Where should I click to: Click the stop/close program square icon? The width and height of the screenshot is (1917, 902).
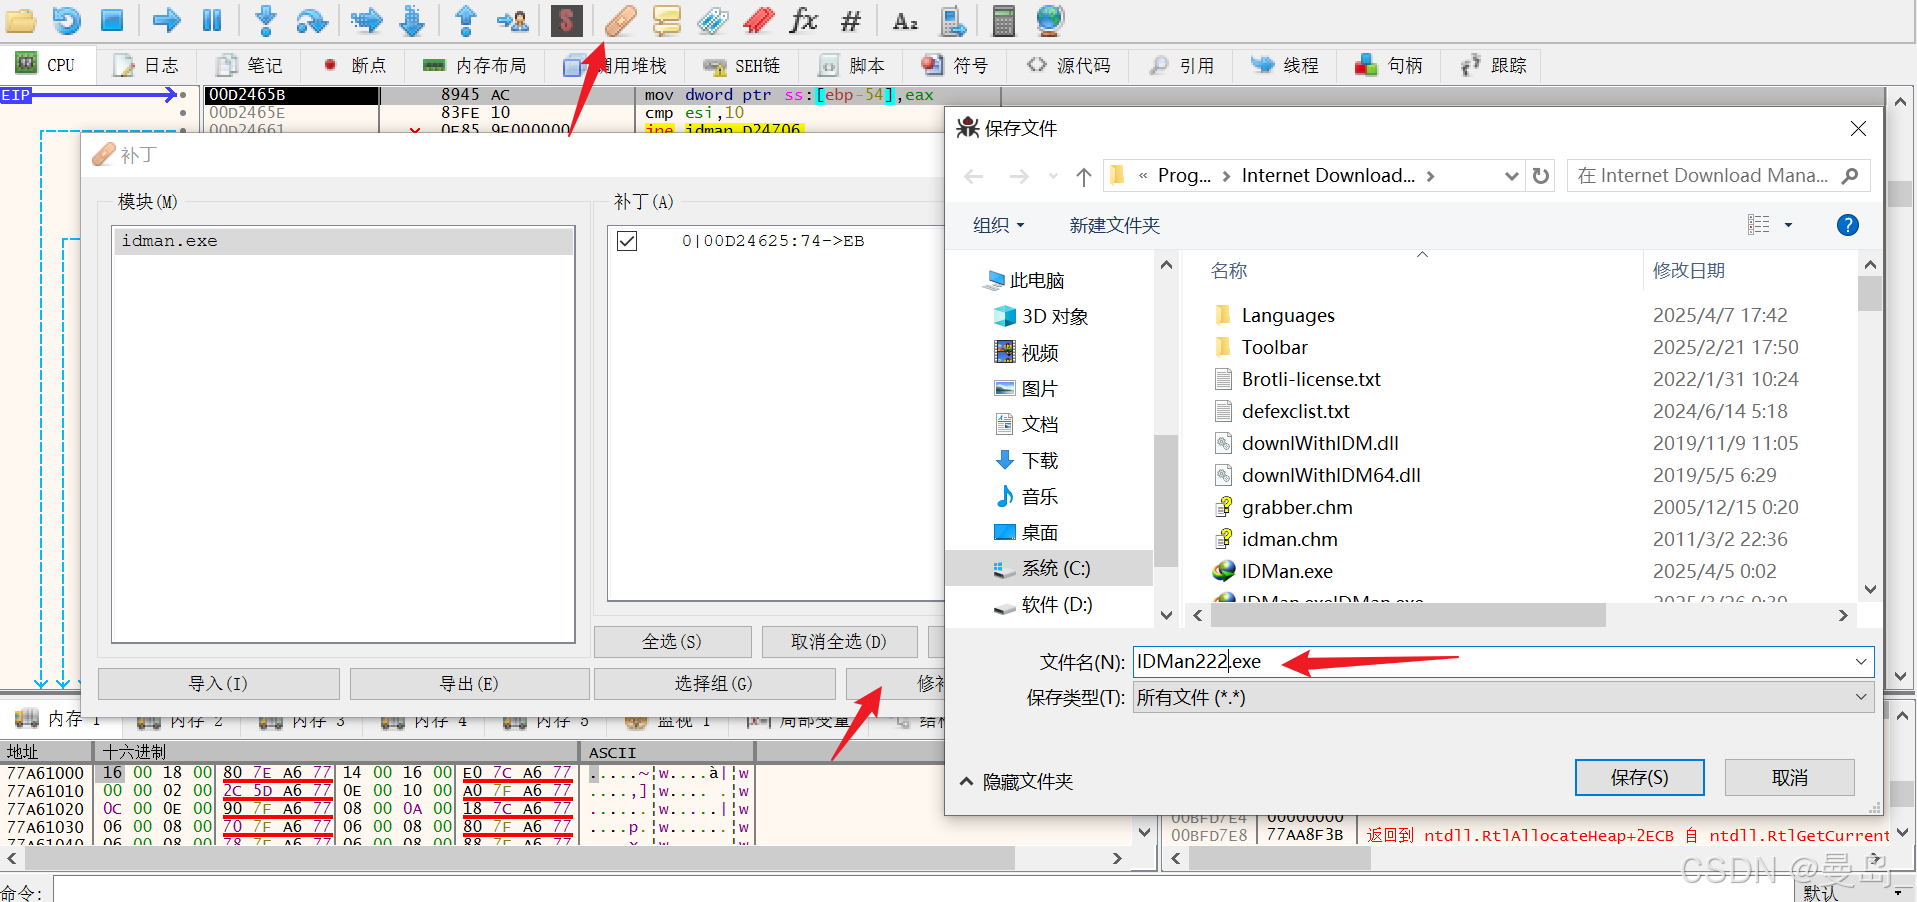coord(112,19)
